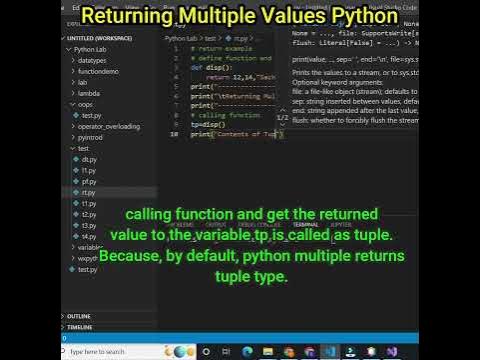Switch to the TERMINAL panel tab
This screenshot has height=360, width=480.
click(306, 225)
